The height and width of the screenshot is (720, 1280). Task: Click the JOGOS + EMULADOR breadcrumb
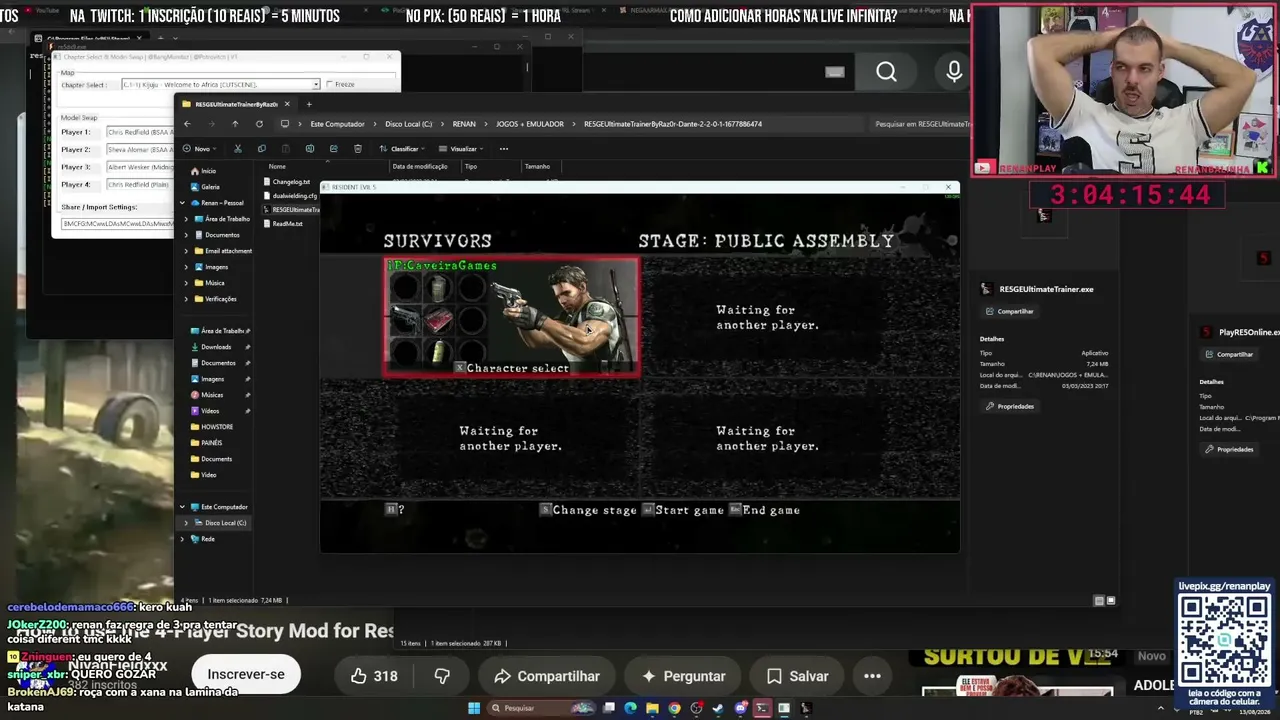(x=530, y=124)
